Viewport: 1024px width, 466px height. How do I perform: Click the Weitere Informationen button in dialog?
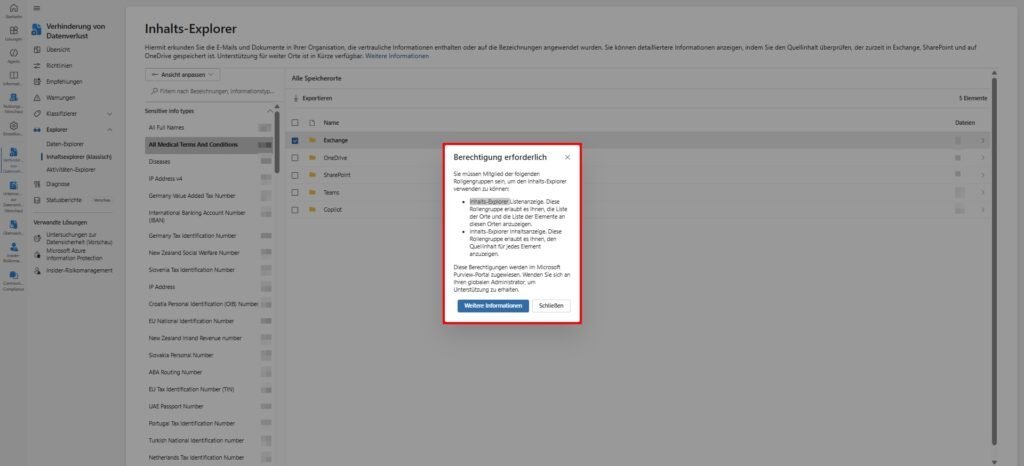click(x=493, y=305)
